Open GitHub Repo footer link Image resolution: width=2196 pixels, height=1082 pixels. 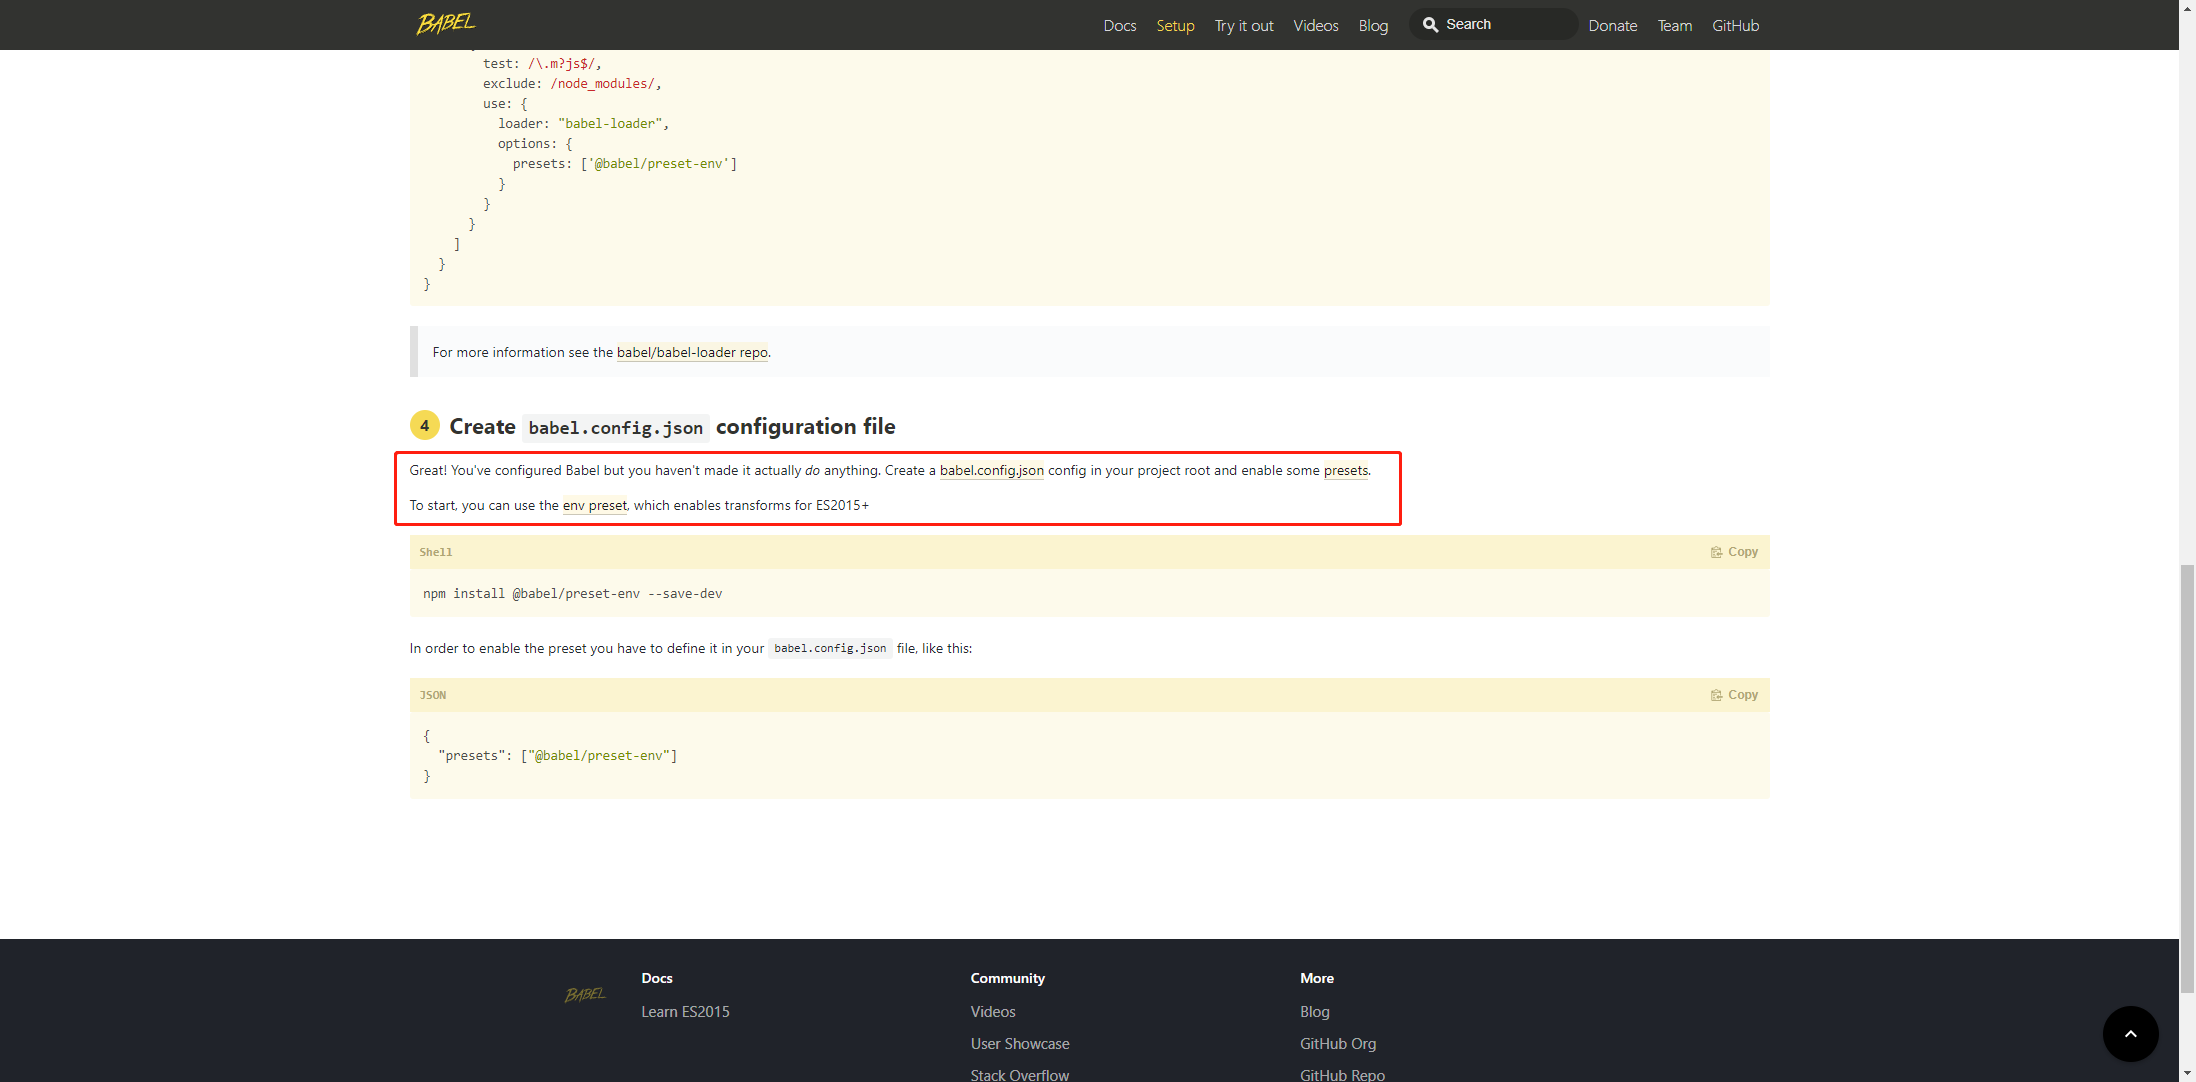pyautogui.click(x=1342, y=1075)
